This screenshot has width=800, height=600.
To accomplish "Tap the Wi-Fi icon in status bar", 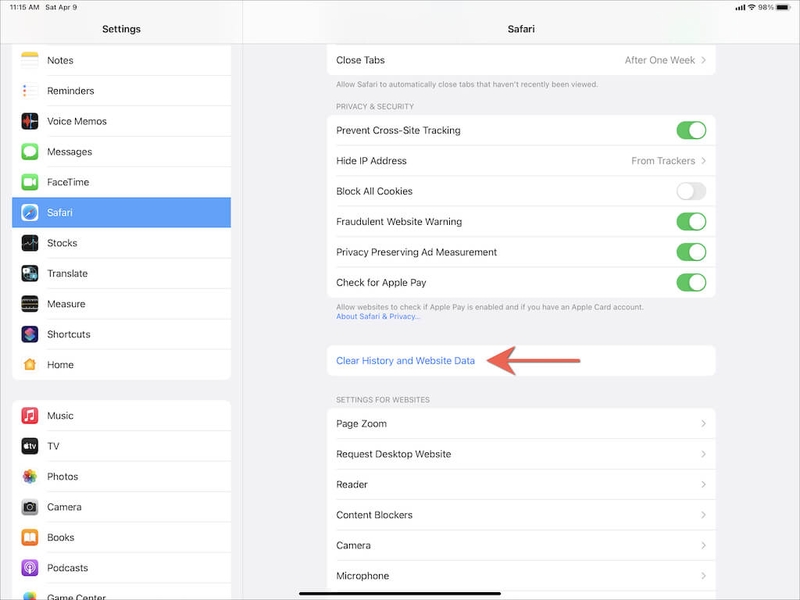I will point(752,7).
